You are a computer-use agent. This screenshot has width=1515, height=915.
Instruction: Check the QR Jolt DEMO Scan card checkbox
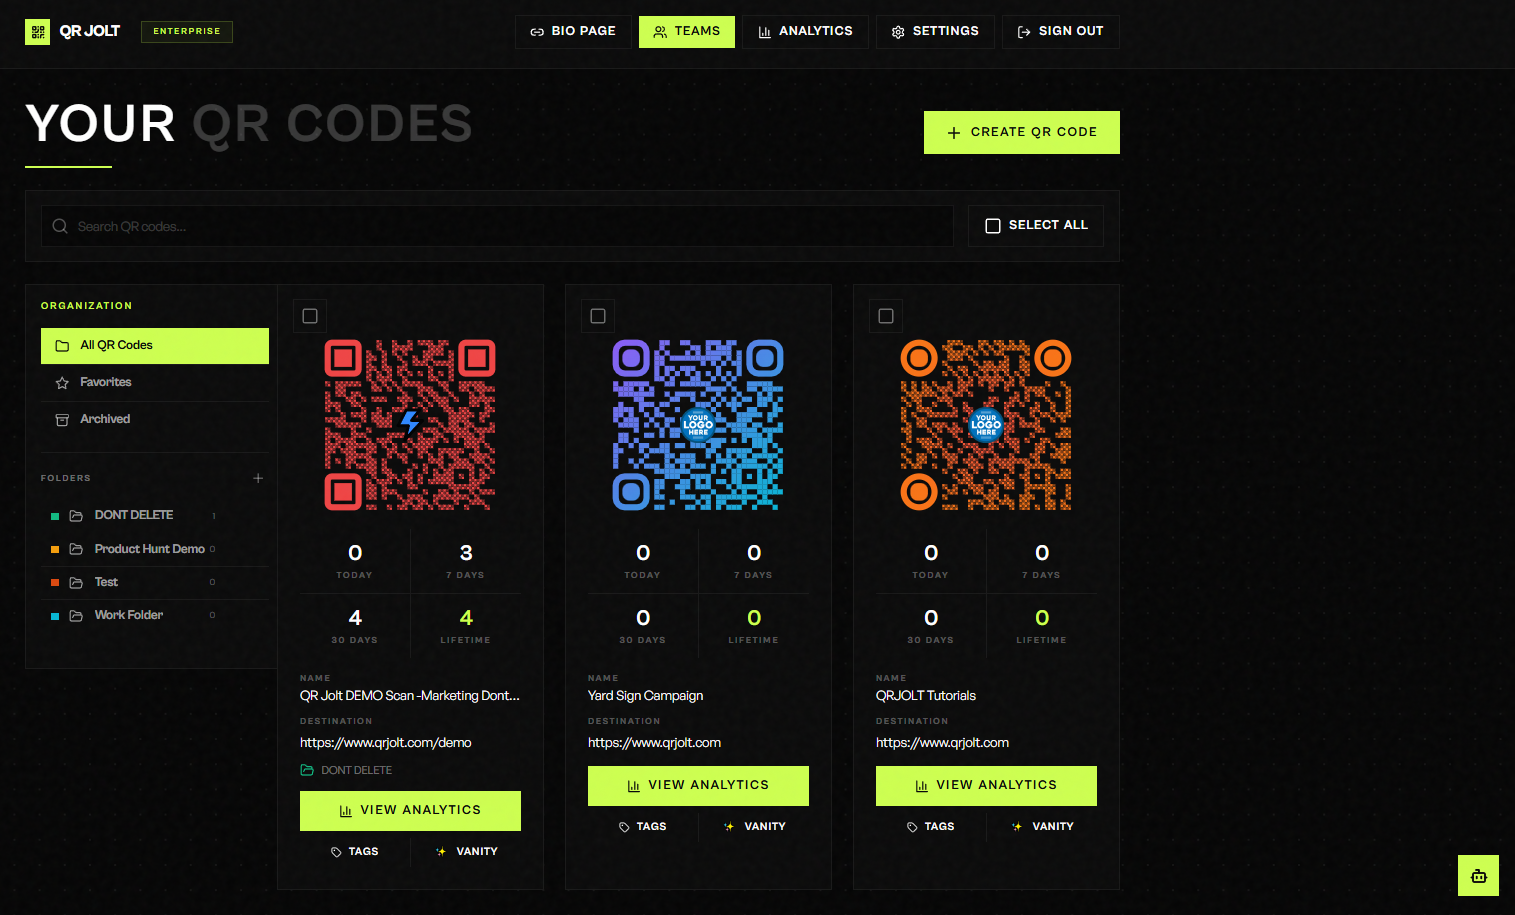point(310,316)
